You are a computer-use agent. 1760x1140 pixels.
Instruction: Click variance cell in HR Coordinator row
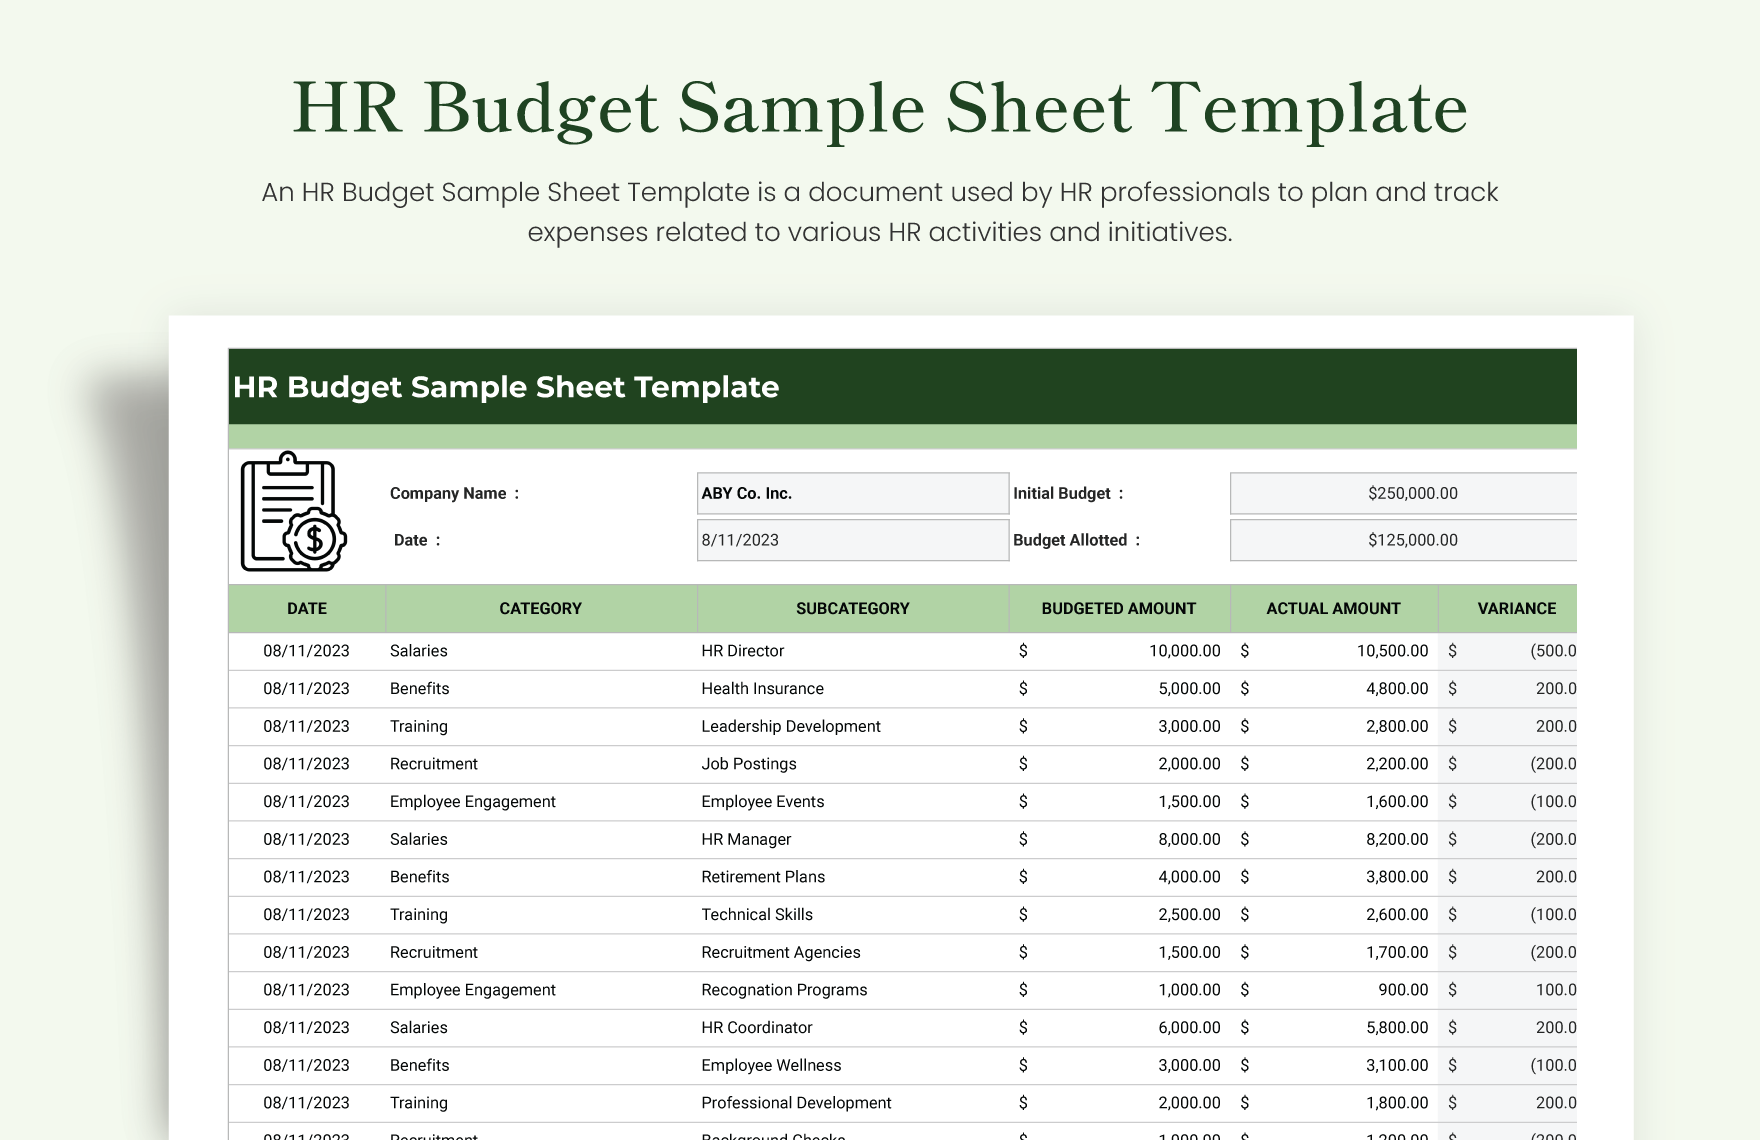coord(1508,1028)
